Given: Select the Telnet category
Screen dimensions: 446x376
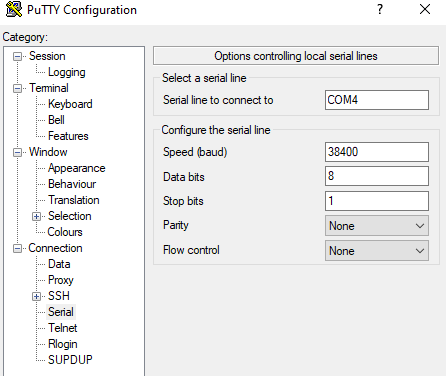Looking at the screenshot, I should coord(62,328).
